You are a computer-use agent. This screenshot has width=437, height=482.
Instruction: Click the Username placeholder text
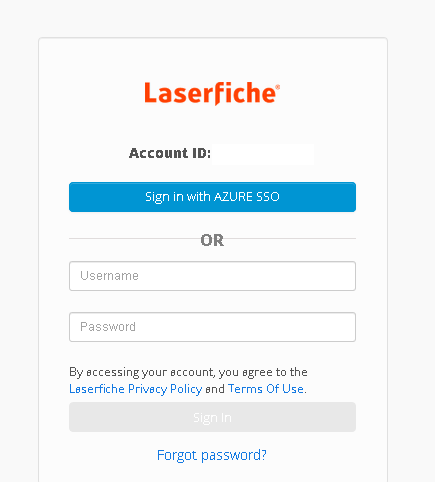point(109,276)
